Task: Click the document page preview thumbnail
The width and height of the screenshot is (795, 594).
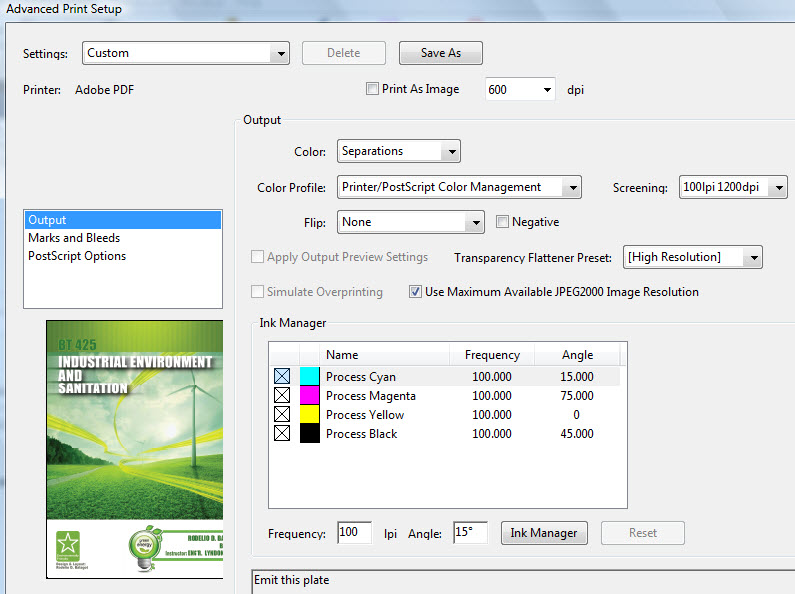Action: (134, 449)
